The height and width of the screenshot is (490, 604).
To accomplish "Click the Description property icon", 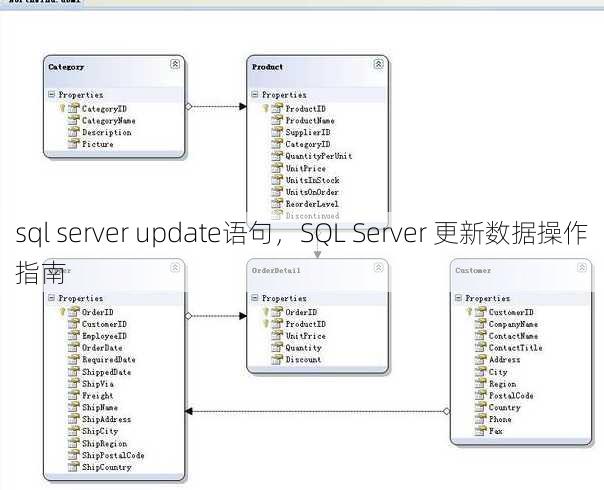I will [x=73, y=132].
